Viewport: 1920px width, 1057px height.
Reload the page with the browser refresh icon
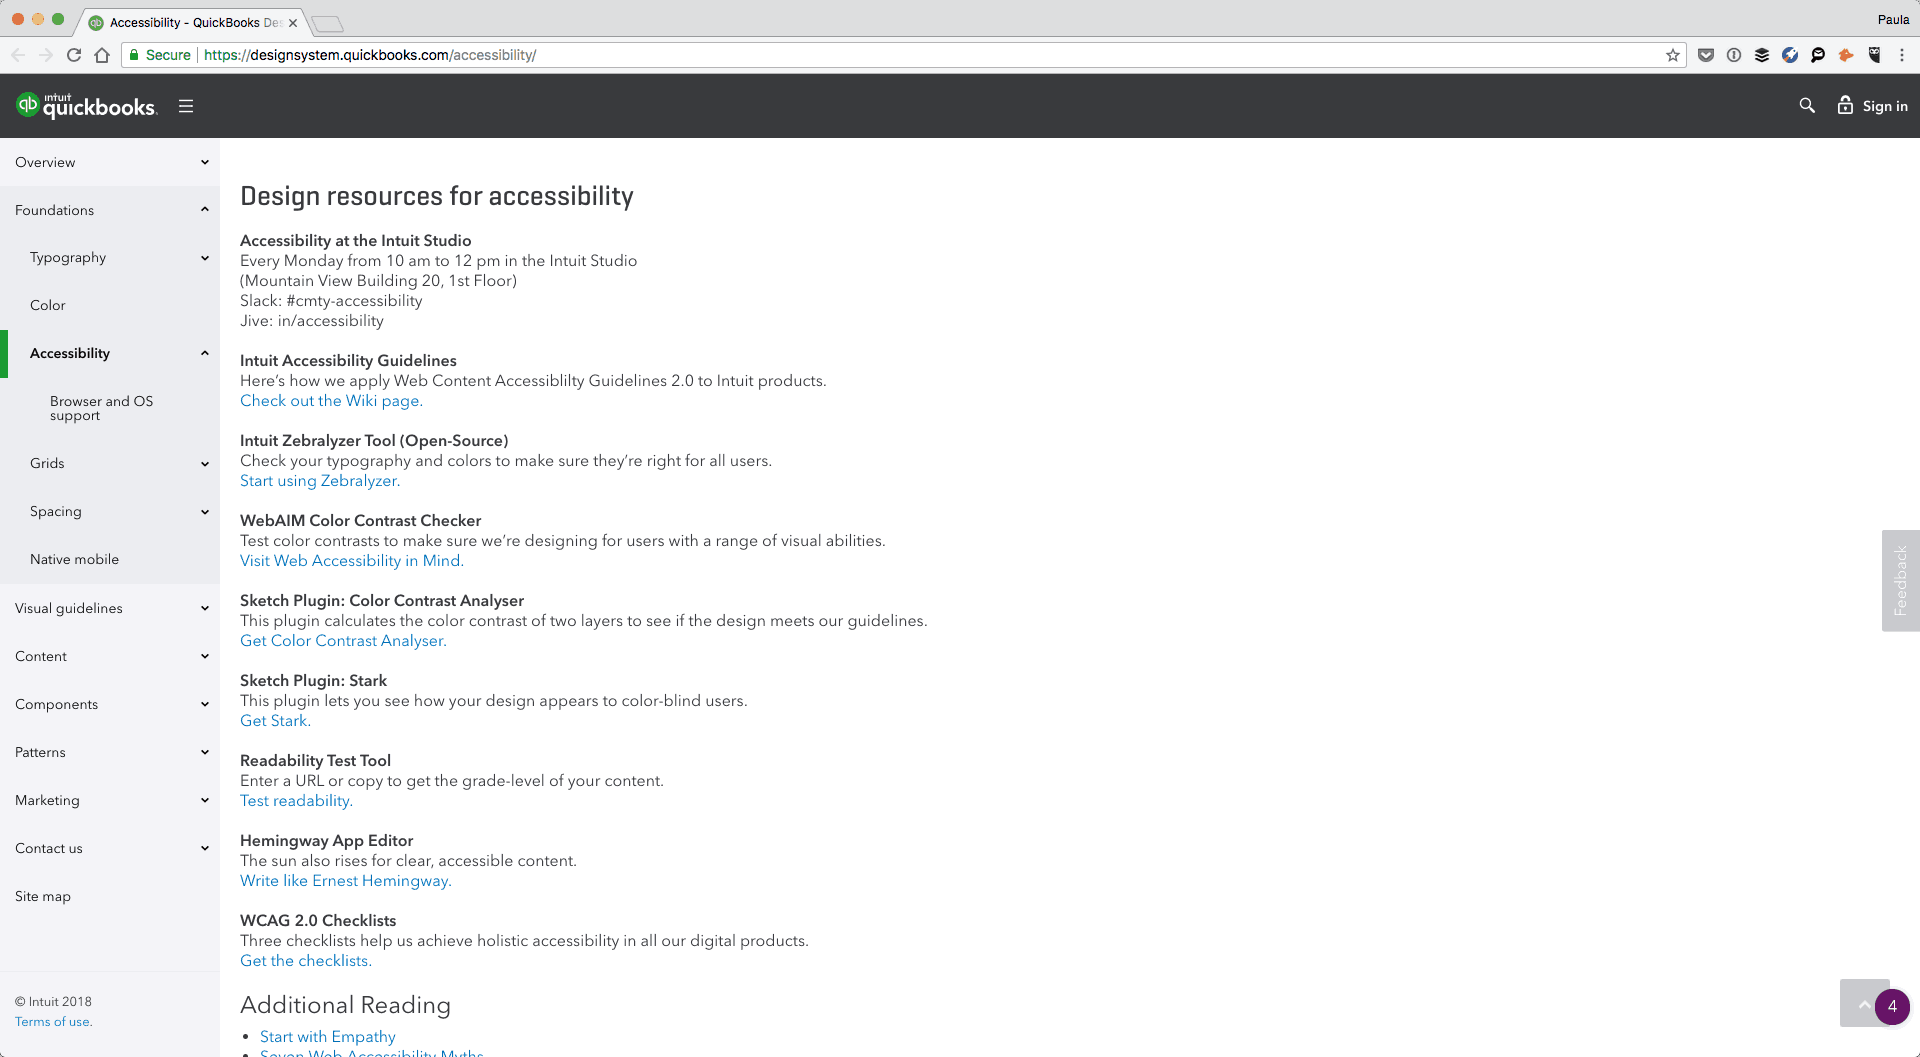(74, 55)
